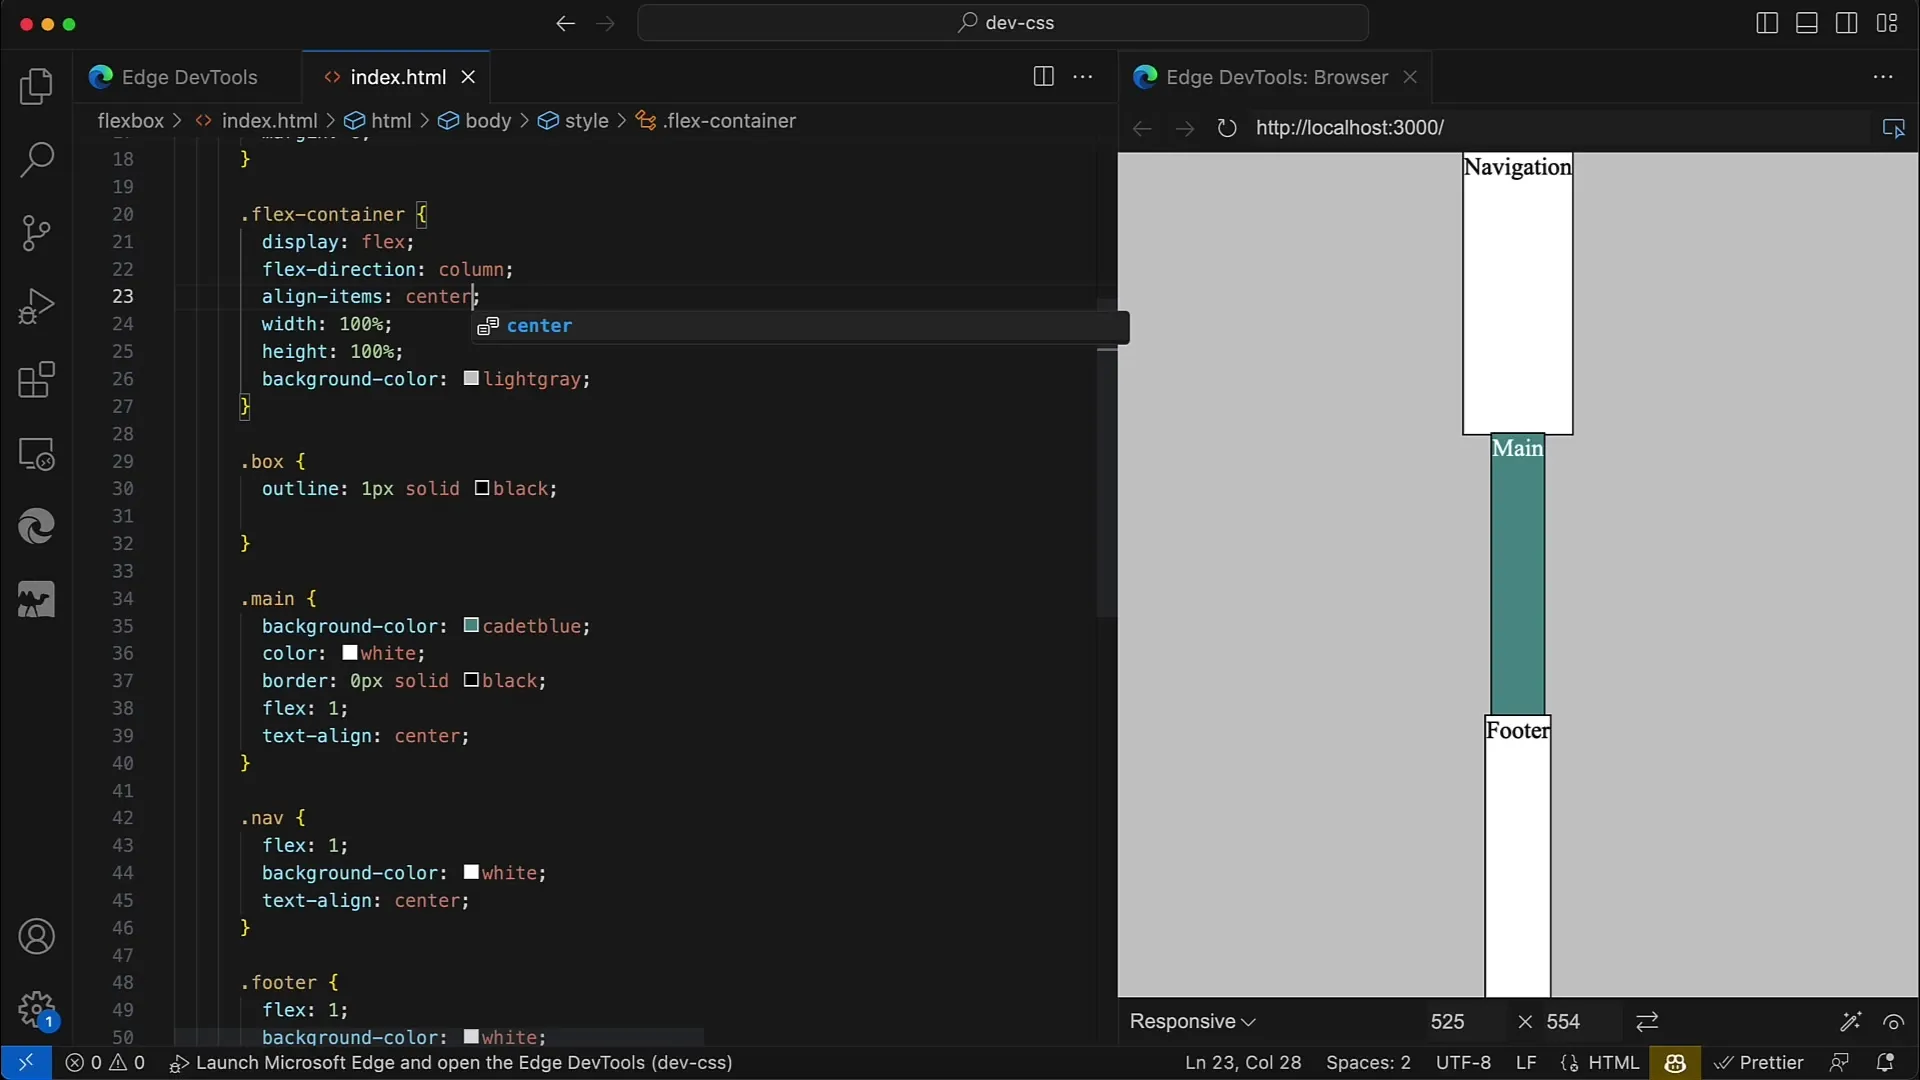Close the Edge DevTools: Browser tab
The height and width of the screenshot is (1080, 1920).
[x=1410, y=77]
